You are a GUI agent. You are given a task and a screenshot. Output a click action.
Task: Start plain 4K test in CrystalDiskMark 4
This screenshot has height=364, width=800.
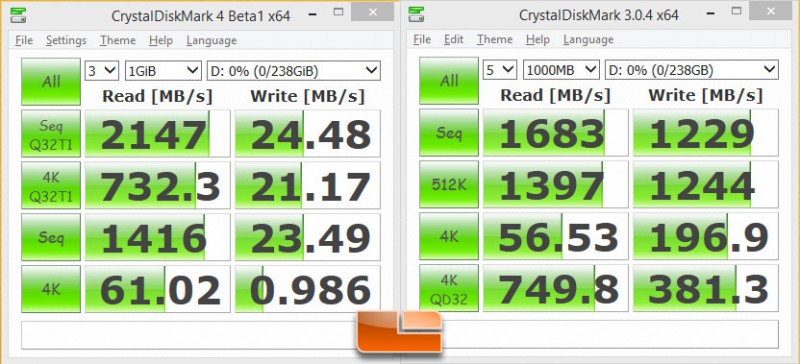51,289
